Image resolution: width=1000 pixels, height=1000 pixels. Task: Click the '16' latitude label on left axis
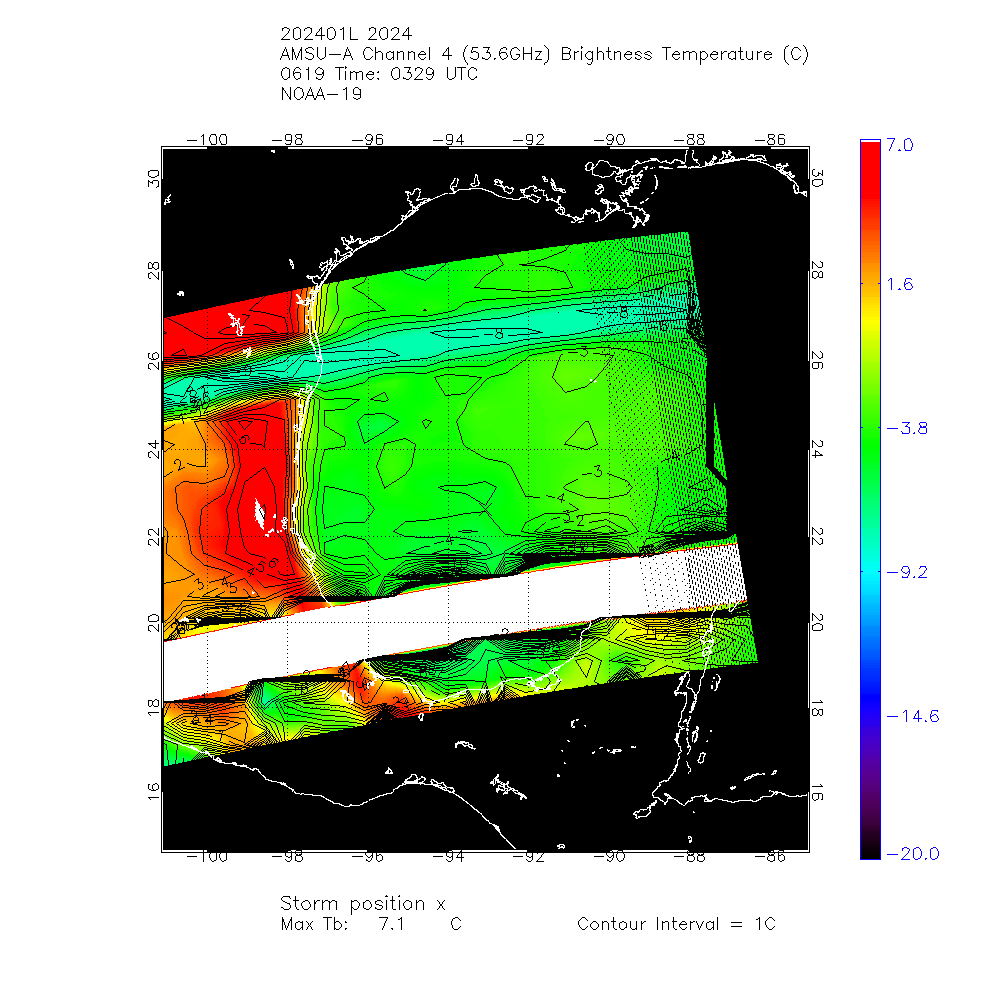coord(154,791)
